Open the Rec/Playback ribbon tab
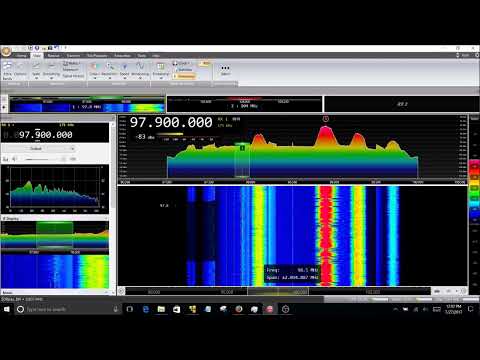 [x=97, y=56]
